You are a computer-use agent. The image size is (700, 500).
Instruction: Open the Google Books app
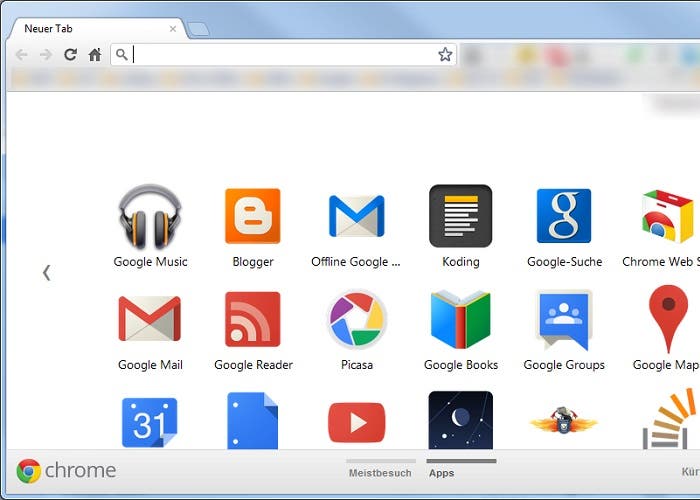460,320
